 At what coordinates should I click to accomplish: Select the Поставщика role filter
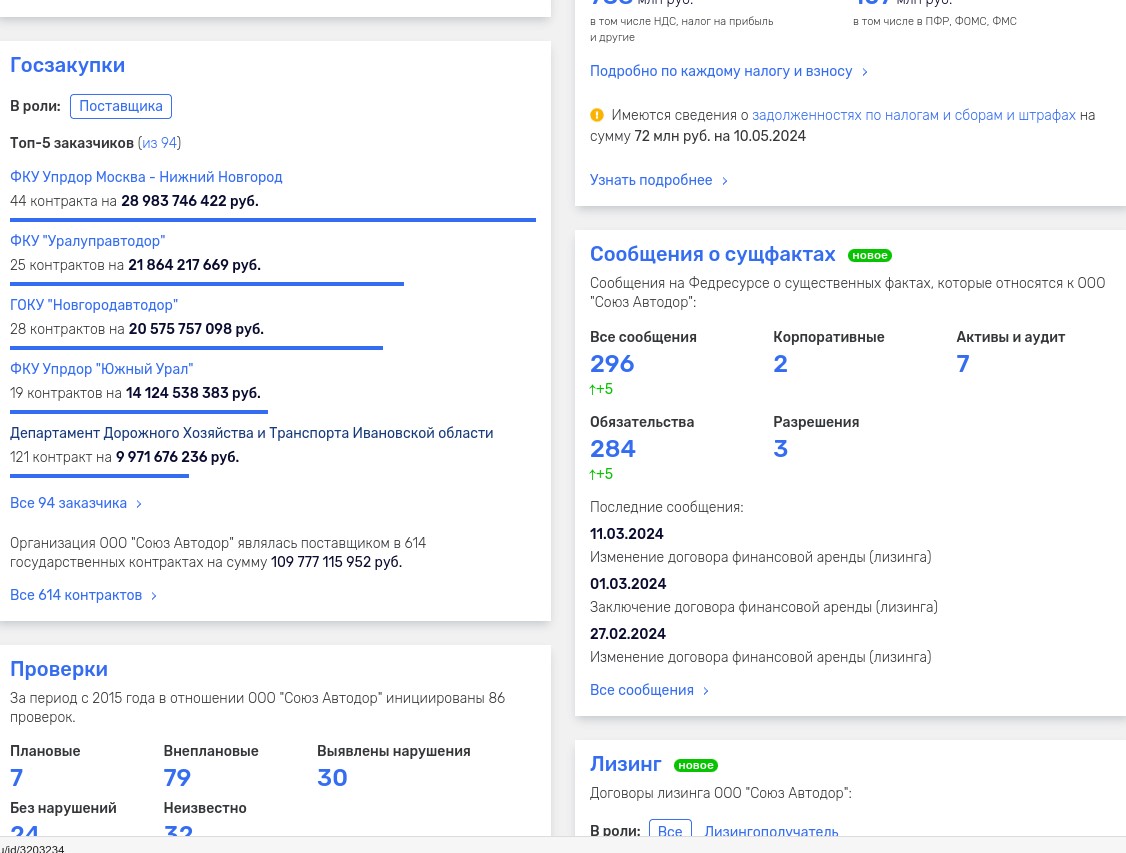click(x=121, y=106)
